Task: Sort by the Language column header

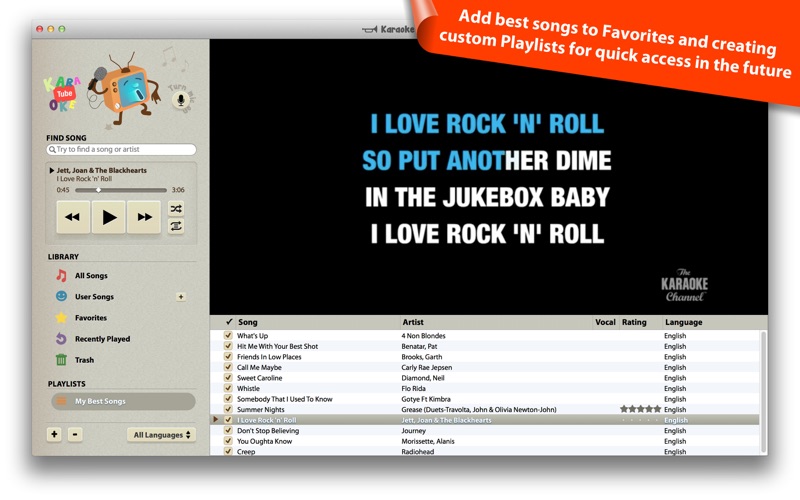Action: pos(683,322)
